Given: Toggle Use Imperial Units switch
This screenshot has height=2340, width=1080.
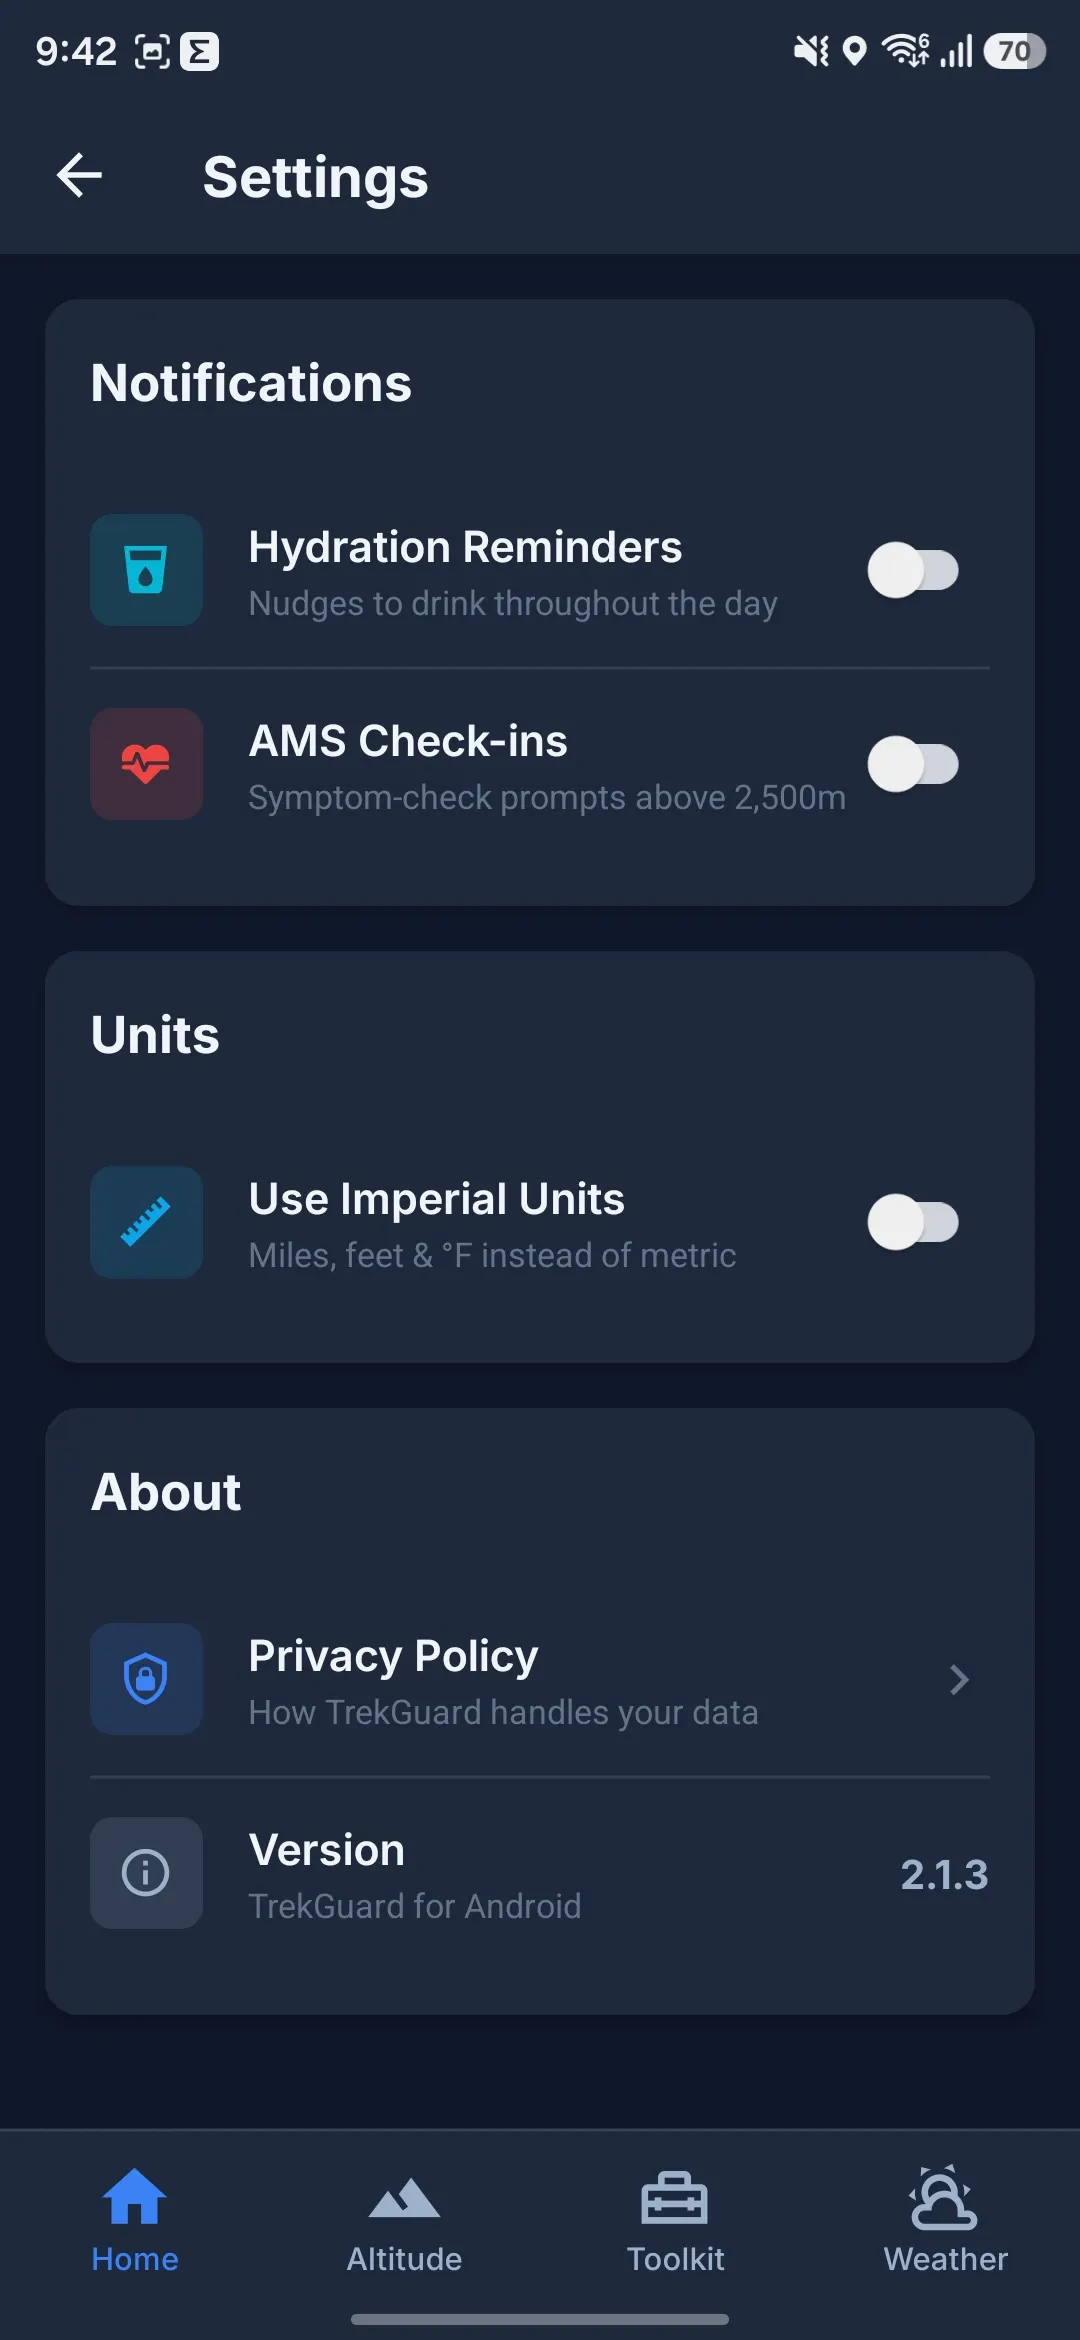Looking at the screenshot, I should [913, 1222].
